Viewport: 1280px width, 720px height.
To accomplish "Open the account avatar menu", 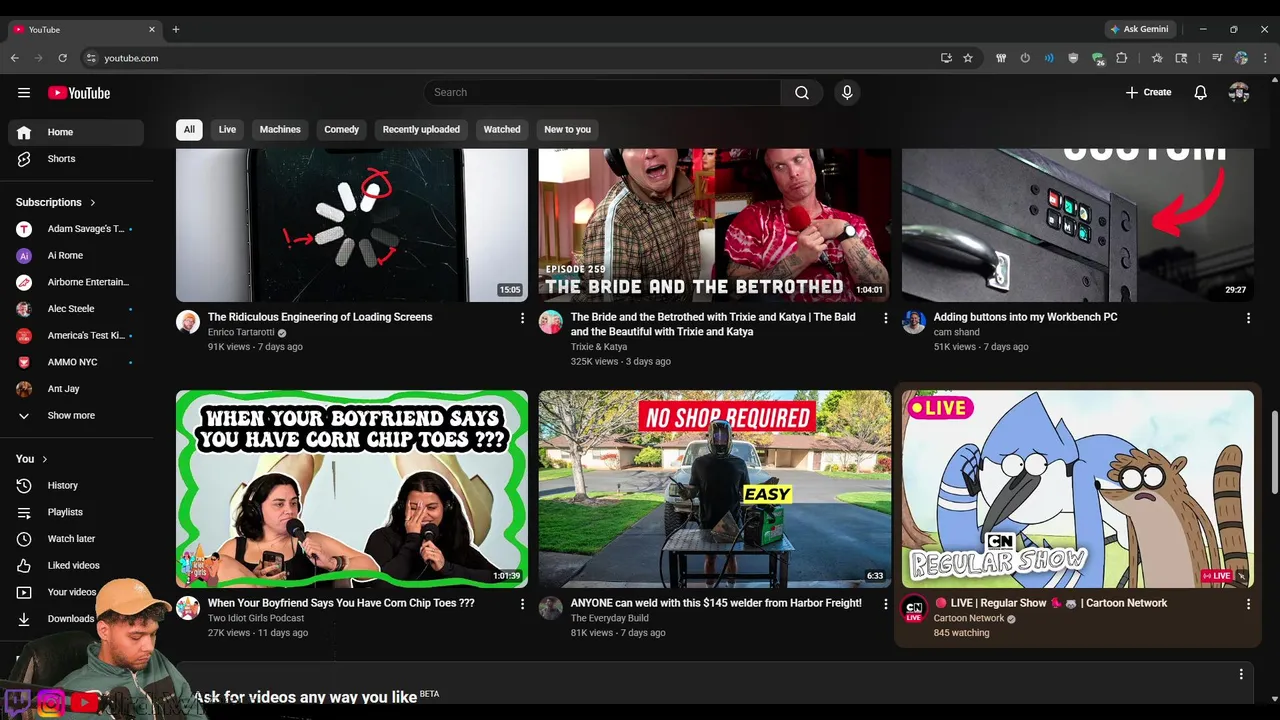I will pyautogui.click(x=1239, y=92).
